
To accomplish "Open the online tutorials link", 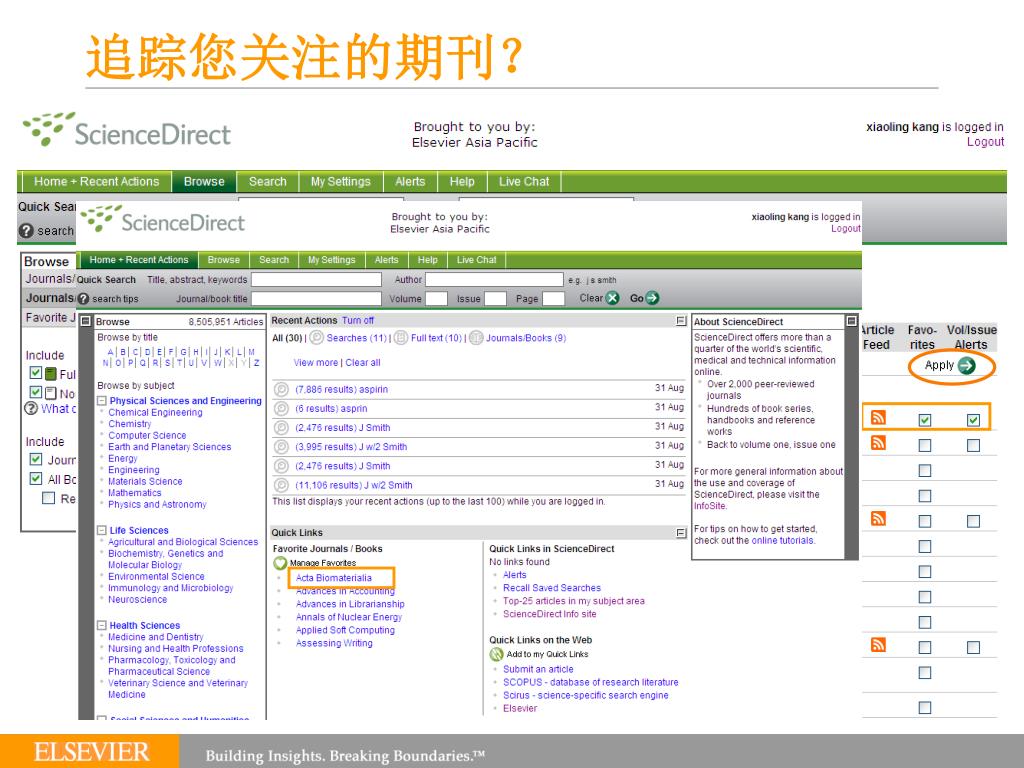I will coord(783,541).
